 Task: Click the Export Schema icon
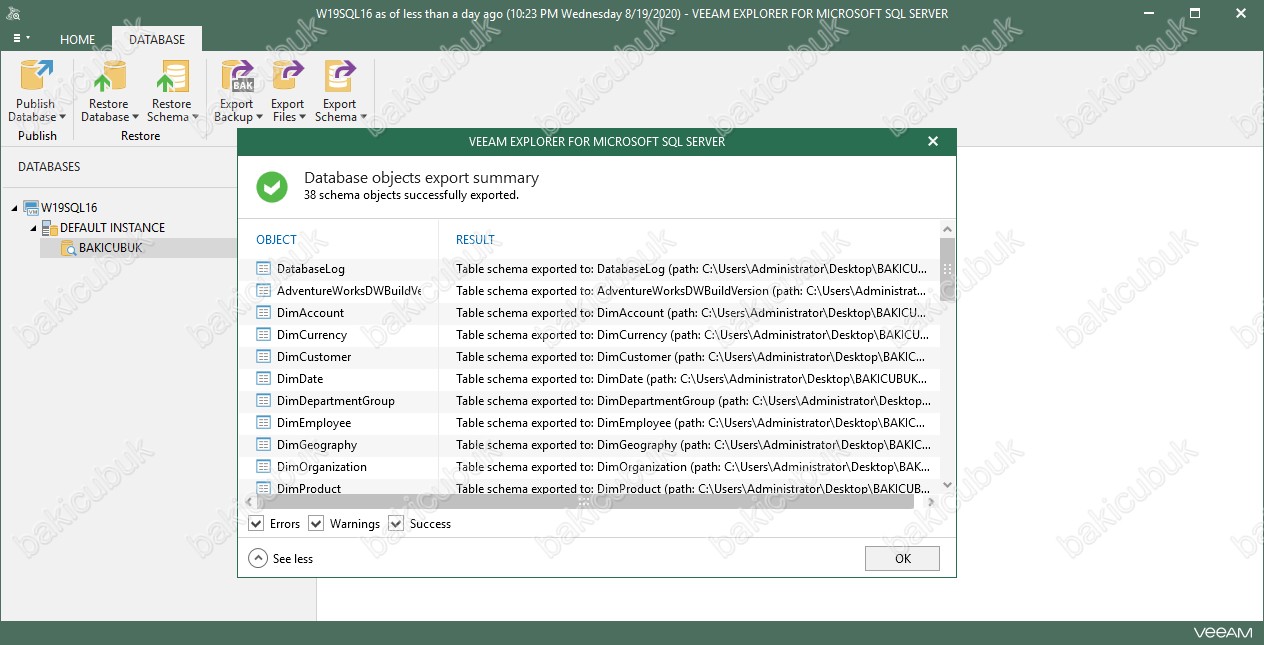pyautogui.click(x=339, y=76)
